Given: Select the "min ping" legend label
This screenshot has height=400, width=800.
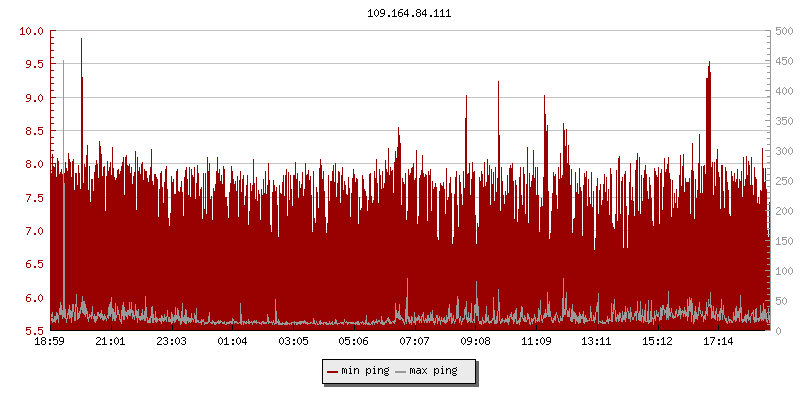Looking at the screenshot, I should click(x=366, y=371).
